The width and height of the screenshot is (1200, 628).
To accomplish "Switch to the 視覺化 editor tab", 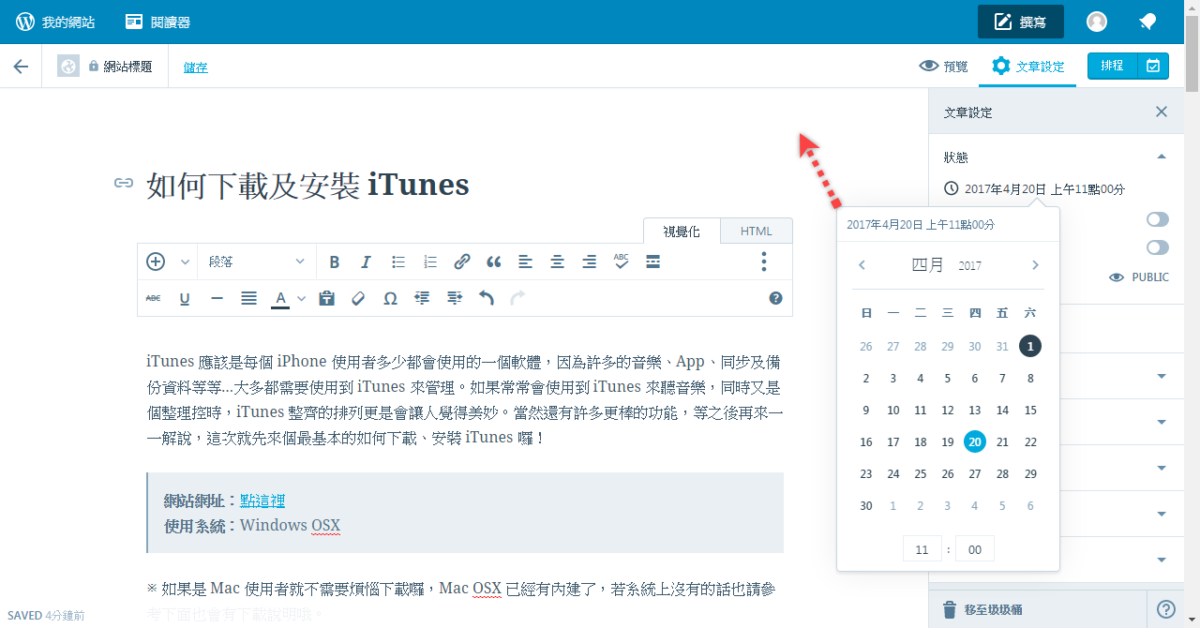I will pos(681,231).
